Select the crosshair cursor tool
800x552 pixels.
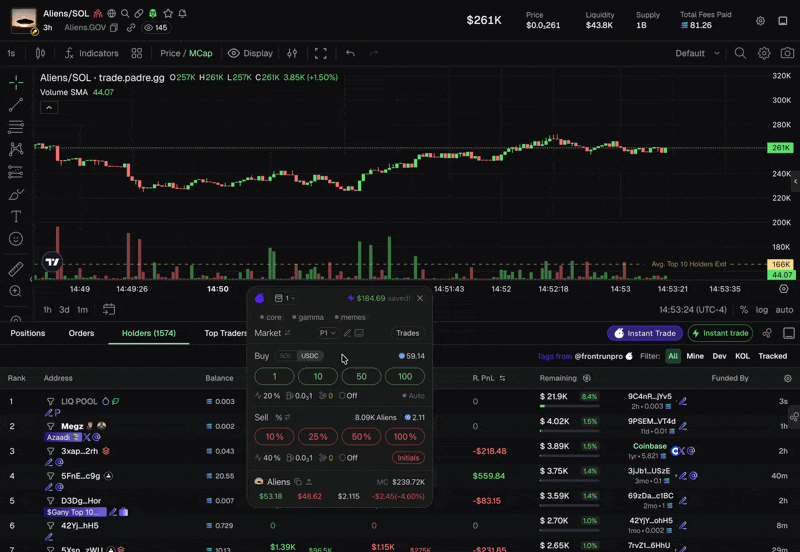click(16, 82)
